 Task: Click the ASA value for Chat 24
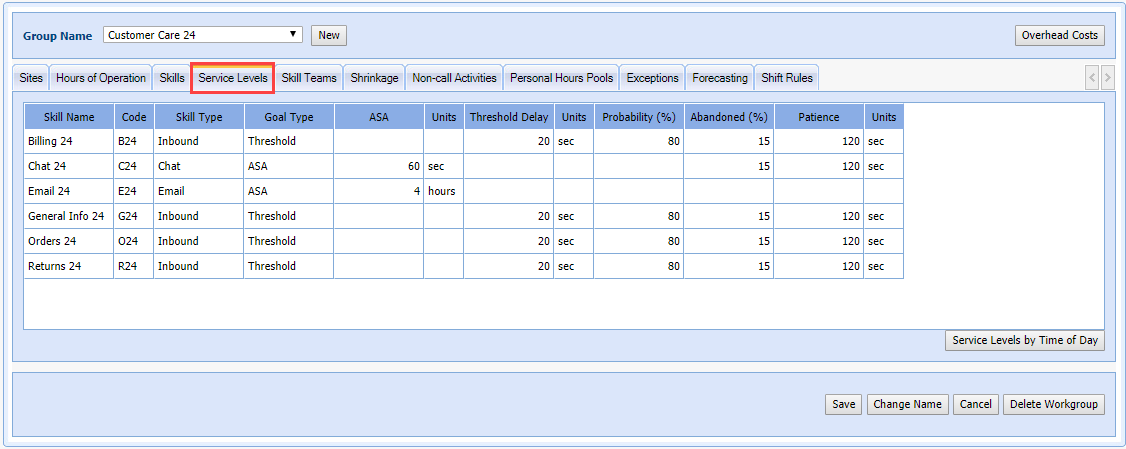[378, 166]
